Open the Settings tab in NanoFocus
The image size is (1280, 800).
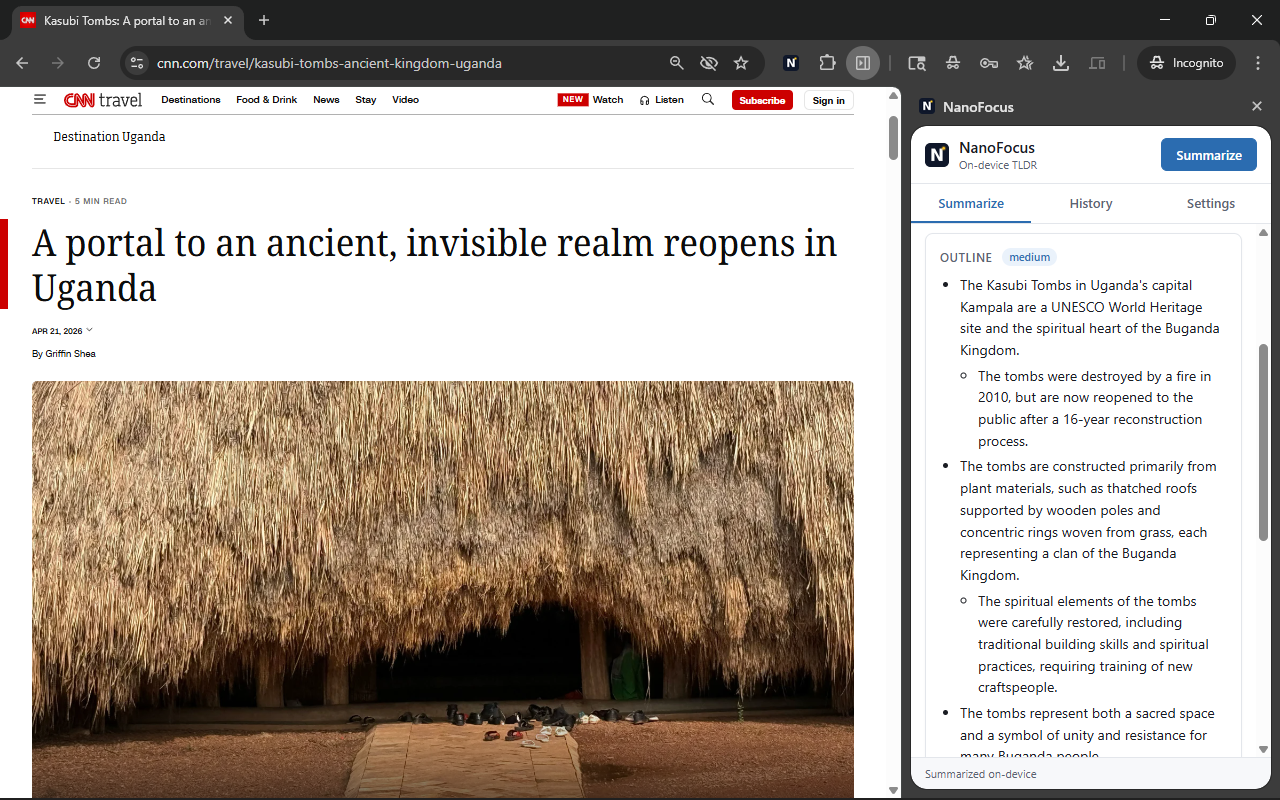click(x=1210, y=203)
